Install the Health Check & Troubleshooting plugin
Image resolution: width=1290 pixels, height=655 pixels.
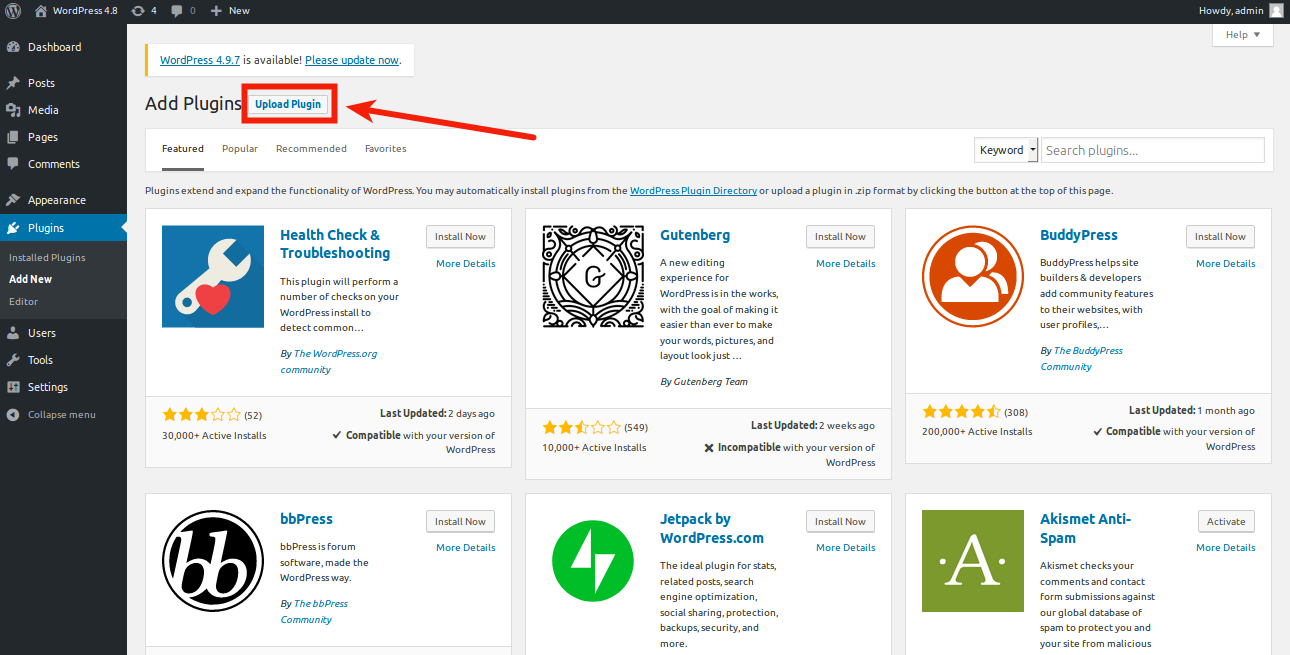coord(461,237)
